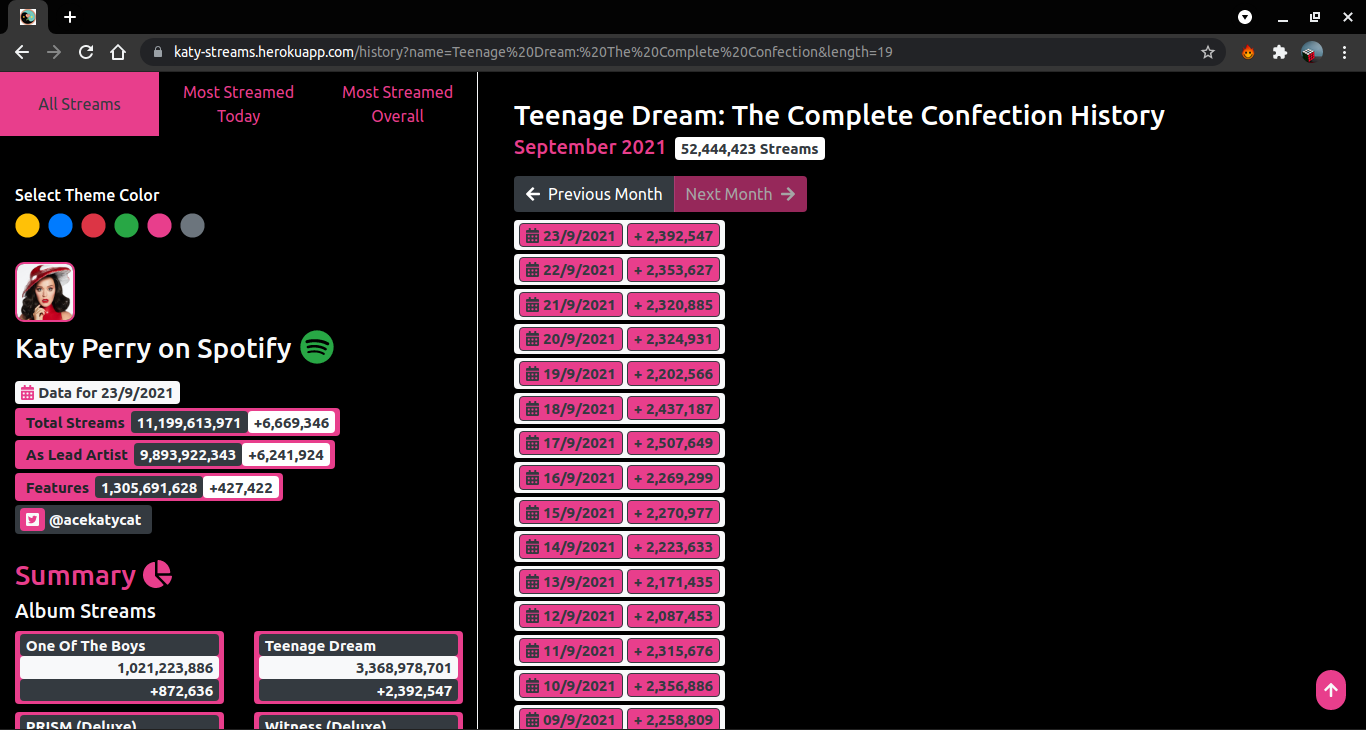Click the left arrow in Previous Month
Image resolution: width=1366 pixels, height=730 pixels.
click(x=533, y=194)
